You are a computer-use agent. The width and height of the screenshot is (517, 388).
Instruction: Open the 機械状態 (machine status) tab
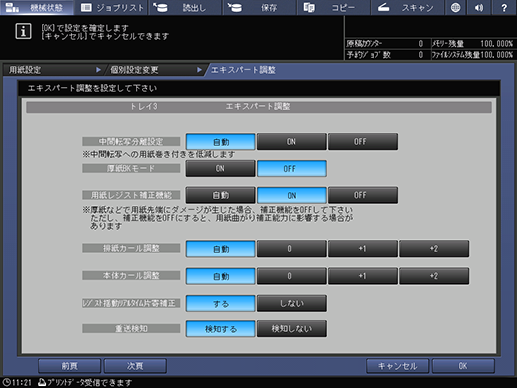click(x=37, y=7)
